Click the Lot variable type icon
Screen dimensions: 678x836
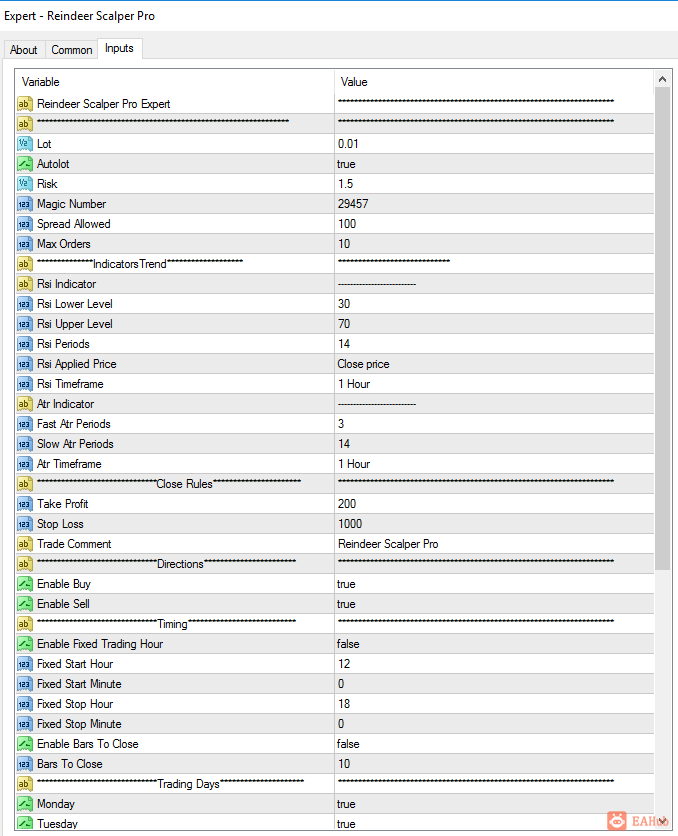[25, 144]
